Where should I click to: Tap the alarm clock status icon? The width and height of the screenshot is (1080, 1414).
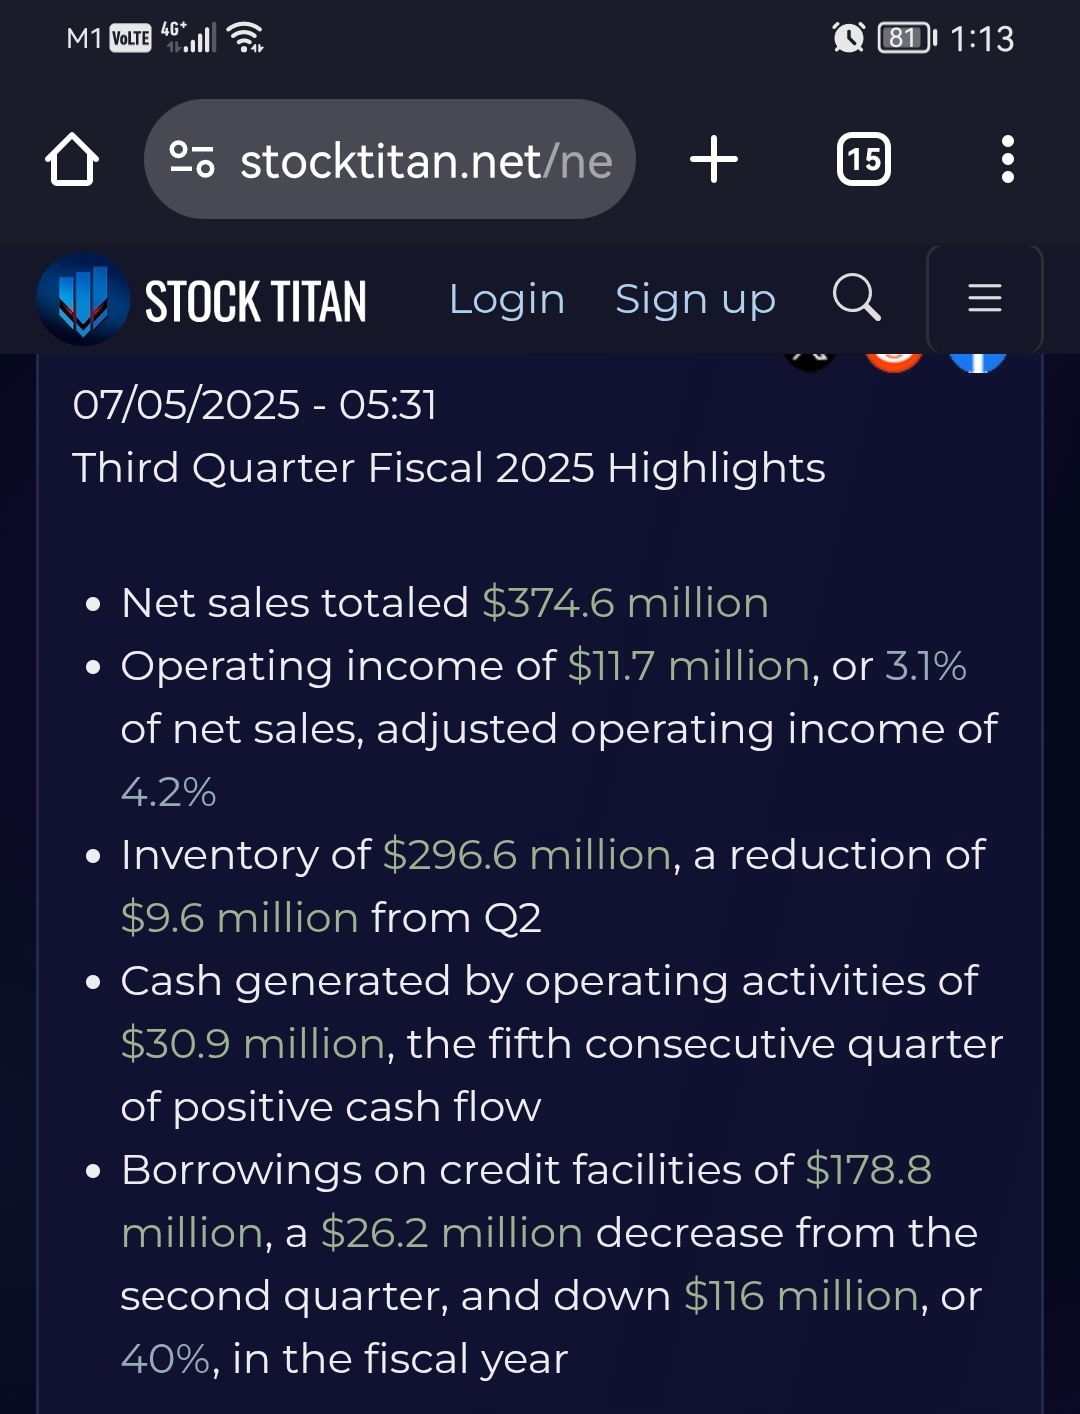(x=849, y=38)
